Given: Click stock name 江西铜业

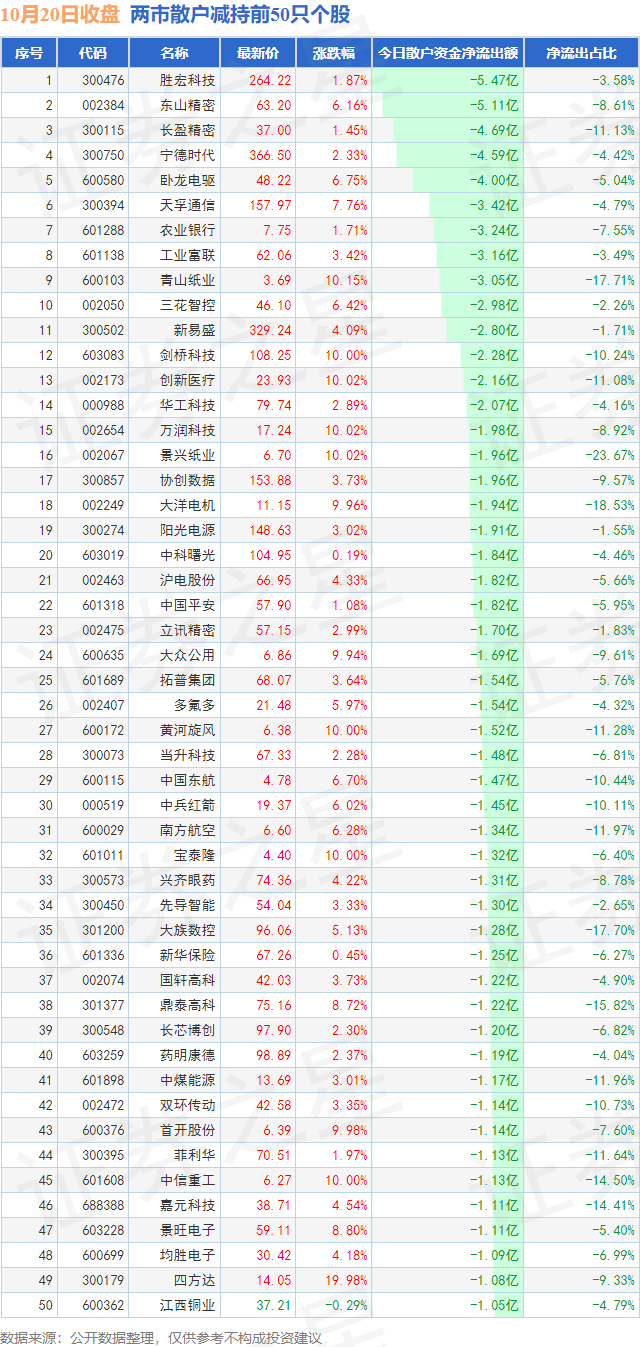Looking at the screenshot, I should (x=187, y=1305).
